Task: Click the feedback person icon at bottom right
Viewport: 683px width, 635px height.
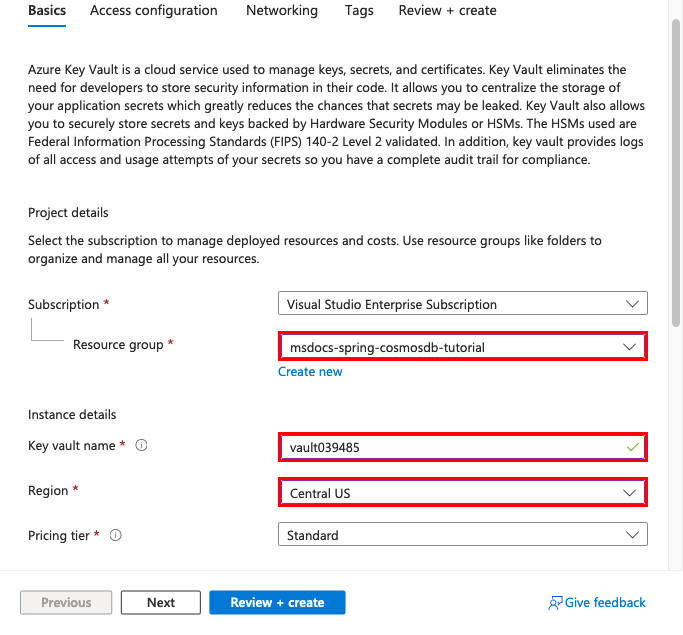Action: pos(555,603)
